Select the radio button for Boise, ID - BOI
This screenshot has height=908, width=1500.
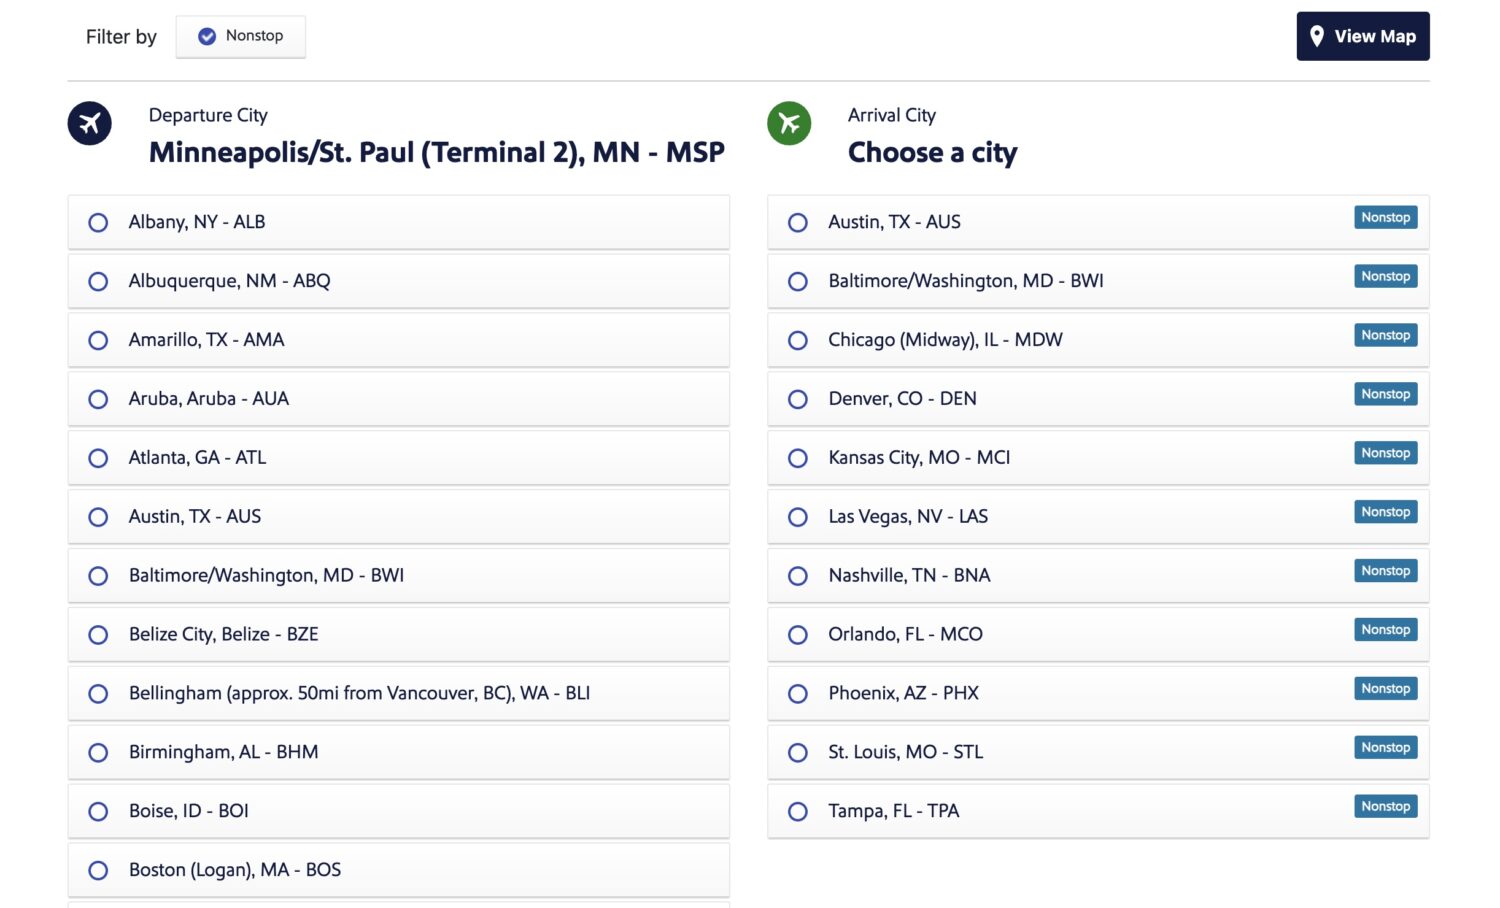click(98, 811)
